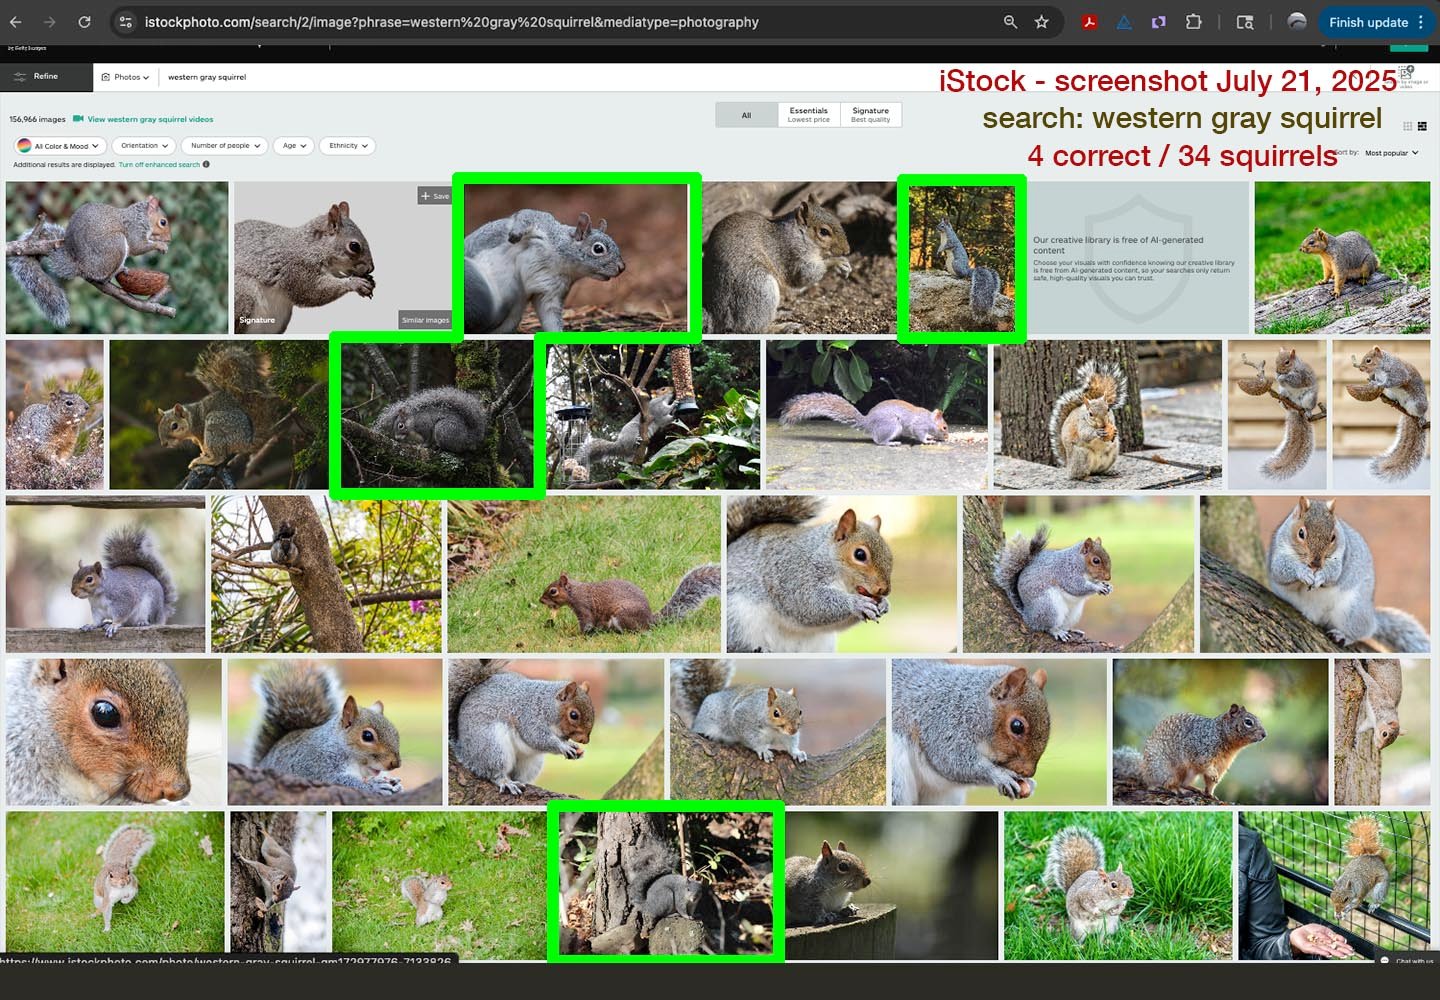1440x1000 pixels.
Task: Bookmark this page with the star icon
Action: (x=1042, y=22)
